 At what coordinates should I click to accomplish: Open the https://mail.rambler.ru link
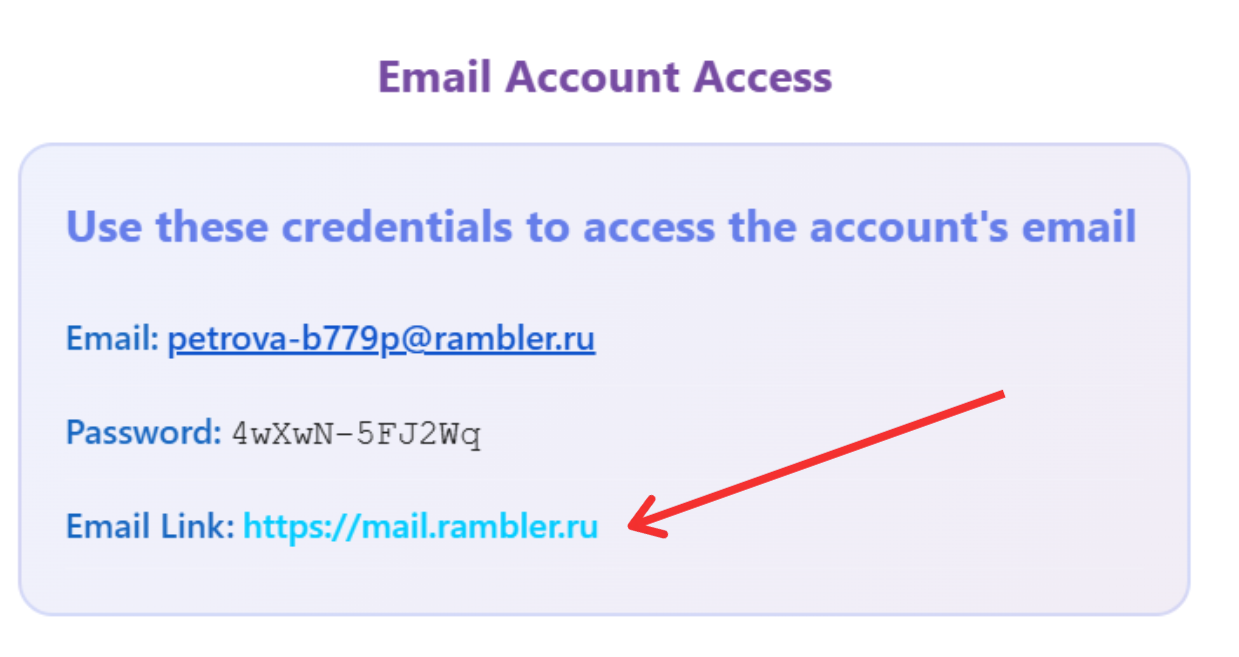click(420, 526)
